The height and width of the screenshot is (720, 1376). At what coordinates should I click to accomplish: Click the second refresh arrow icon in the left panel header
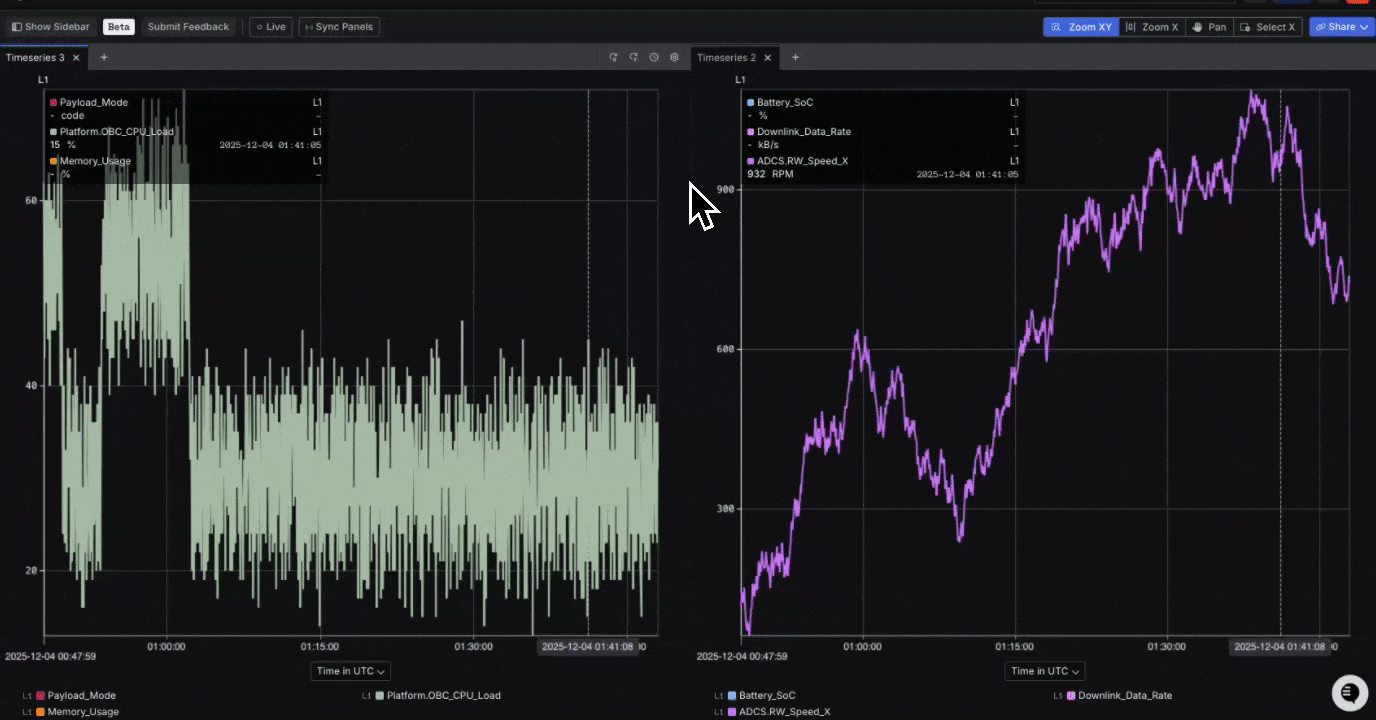coord(633,57)
